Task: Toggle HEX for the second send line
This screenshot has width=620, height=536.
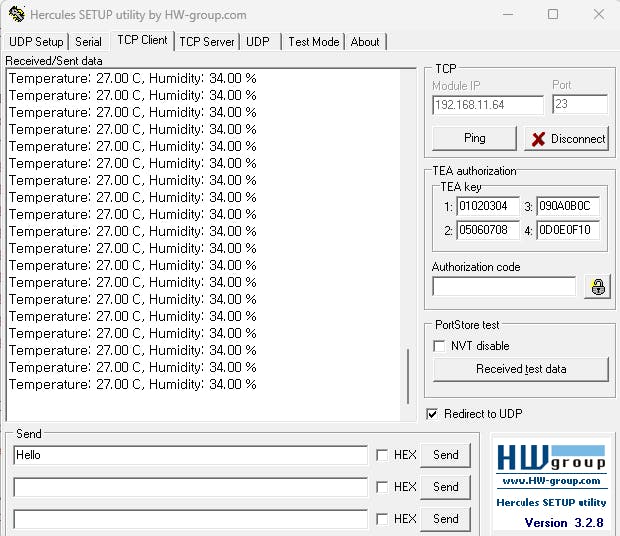Action: [x=382, y=487]
